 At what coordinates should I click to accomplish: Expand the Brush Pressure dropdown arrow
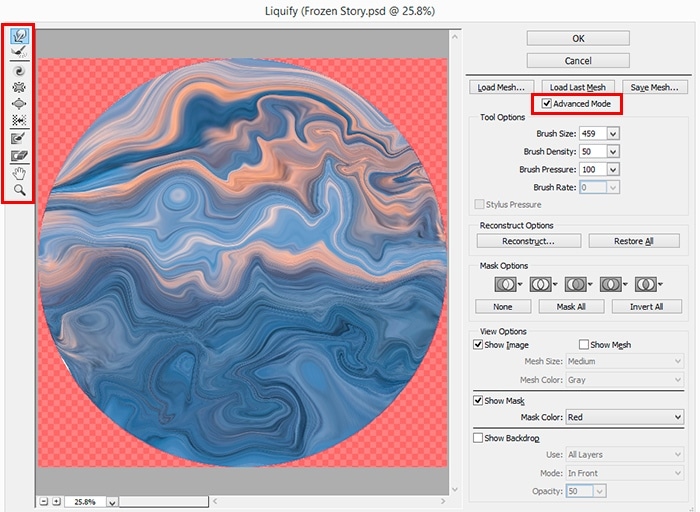613,170
